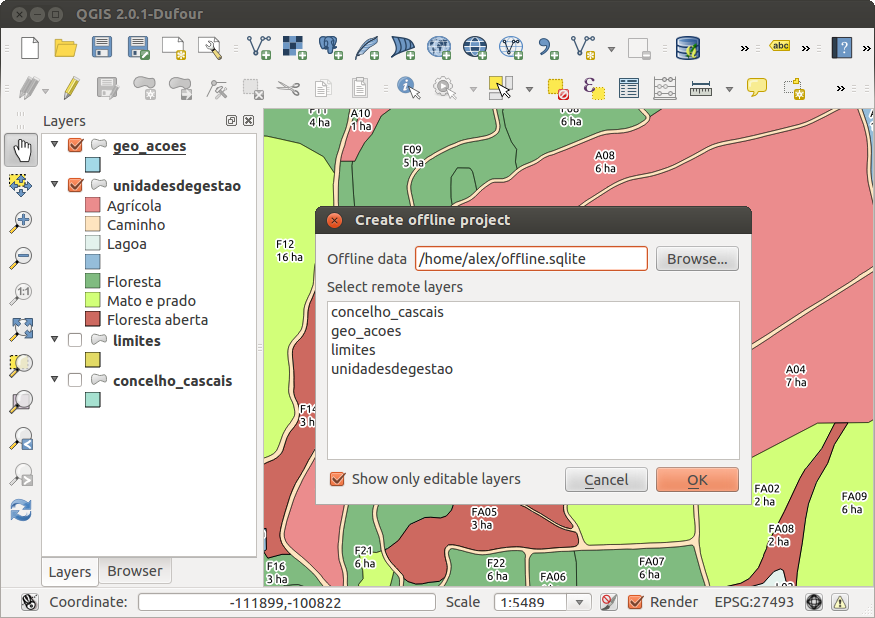Select the Identify Features tool

408,88
